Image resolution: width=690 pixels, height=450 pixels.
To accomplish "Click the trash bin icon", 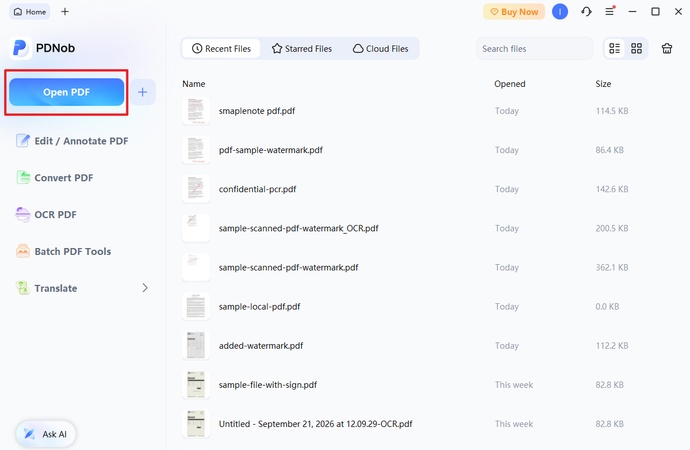I will (x=667, y=48).
